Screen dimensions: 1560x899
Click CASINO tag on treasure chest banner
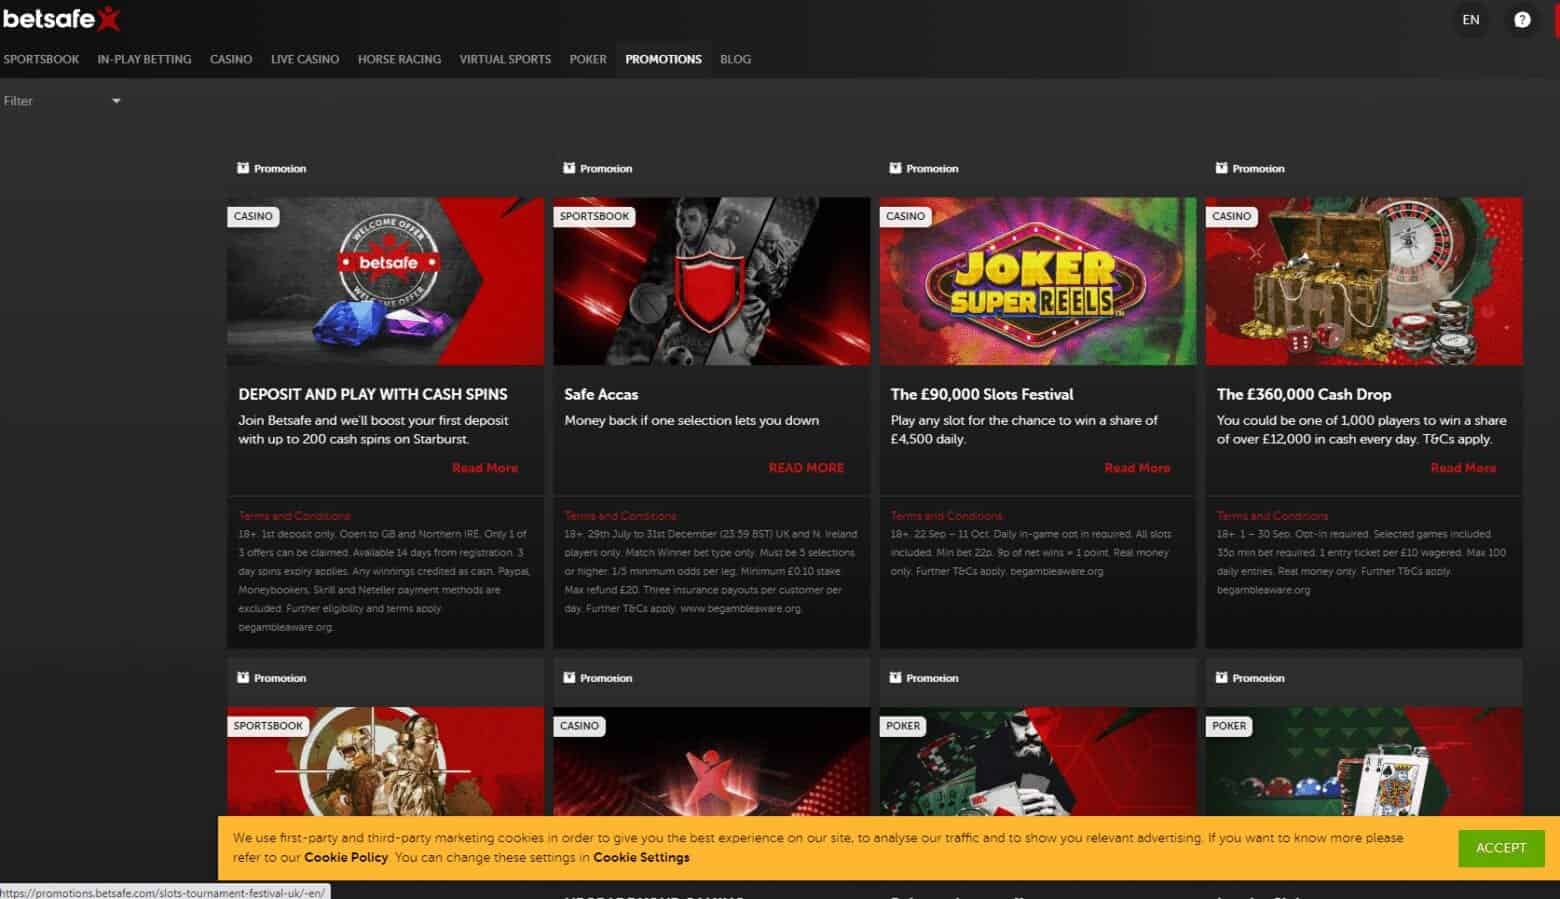click(1231, 216)
